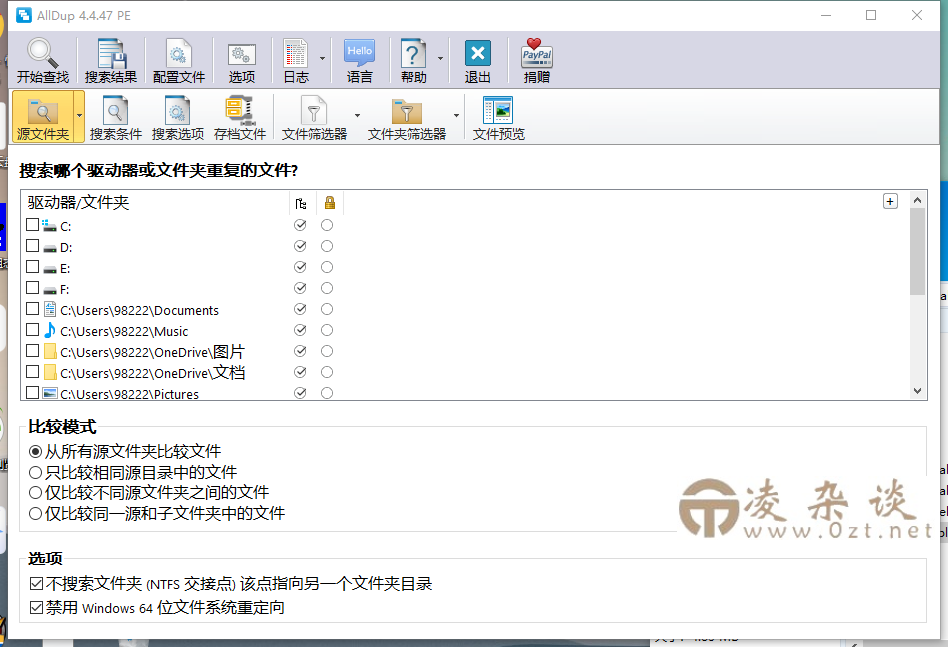Click the scroll up arrow of folder list

tap(917, 200)
